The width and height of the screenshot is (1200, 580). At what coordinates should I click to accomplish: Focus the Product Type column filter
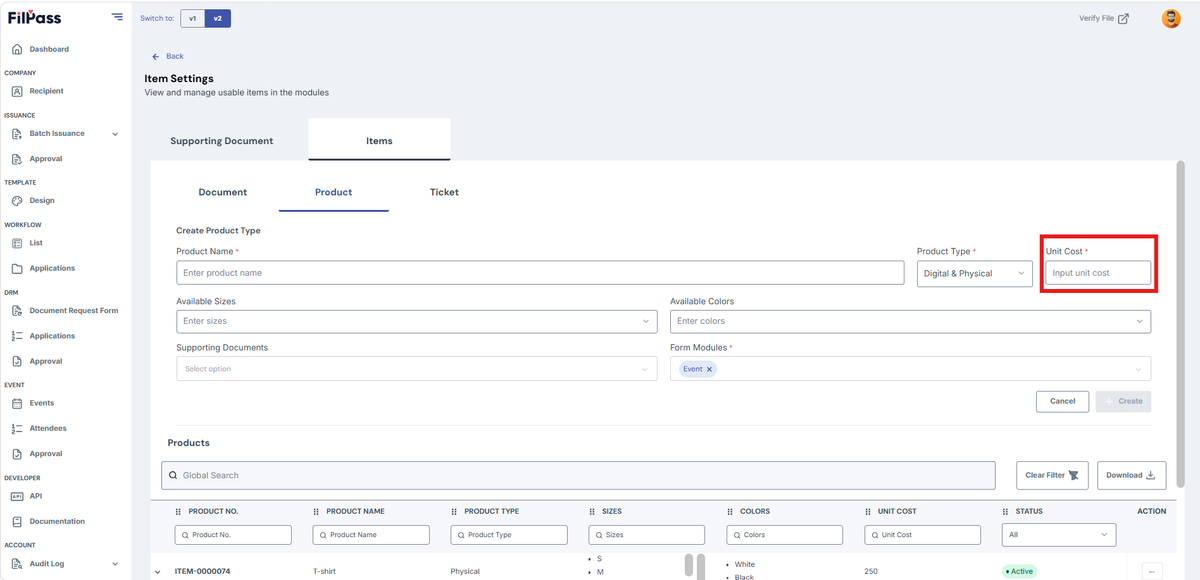pos(509,535)
